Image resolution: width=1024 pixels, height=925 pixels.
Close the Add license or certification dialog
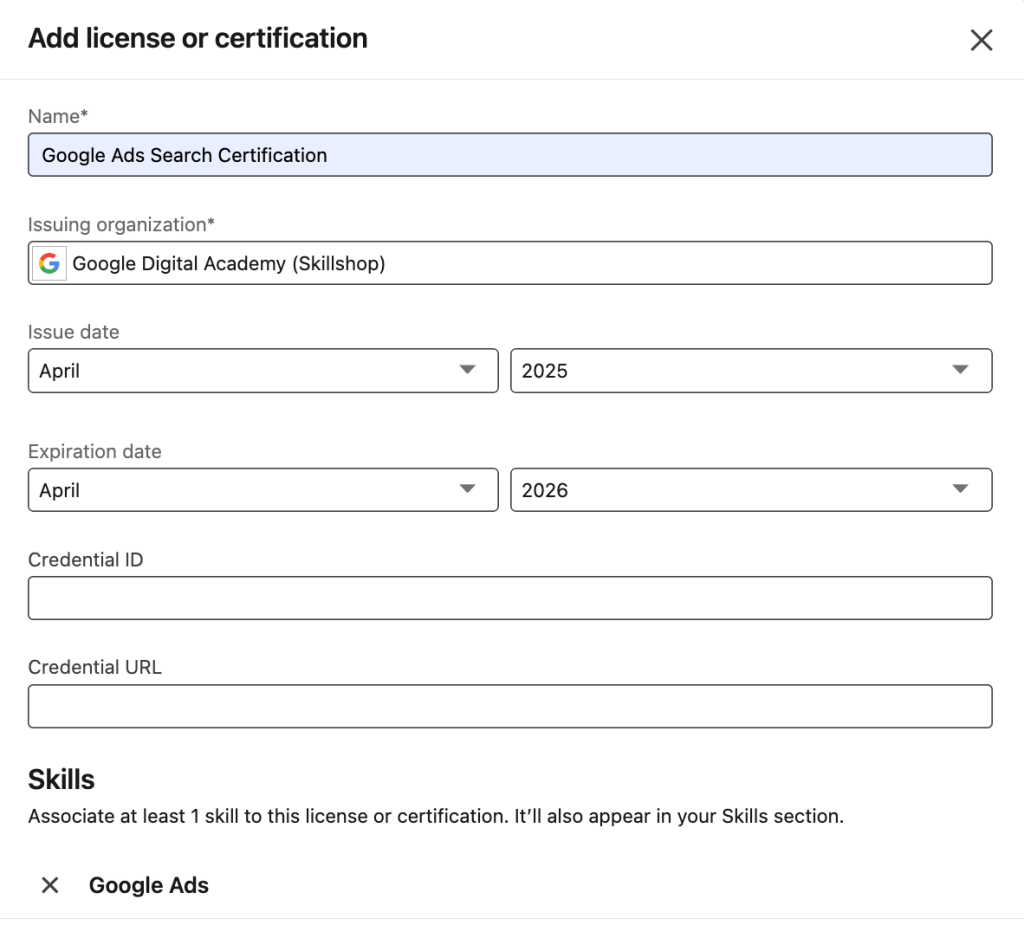click(981, 40)
